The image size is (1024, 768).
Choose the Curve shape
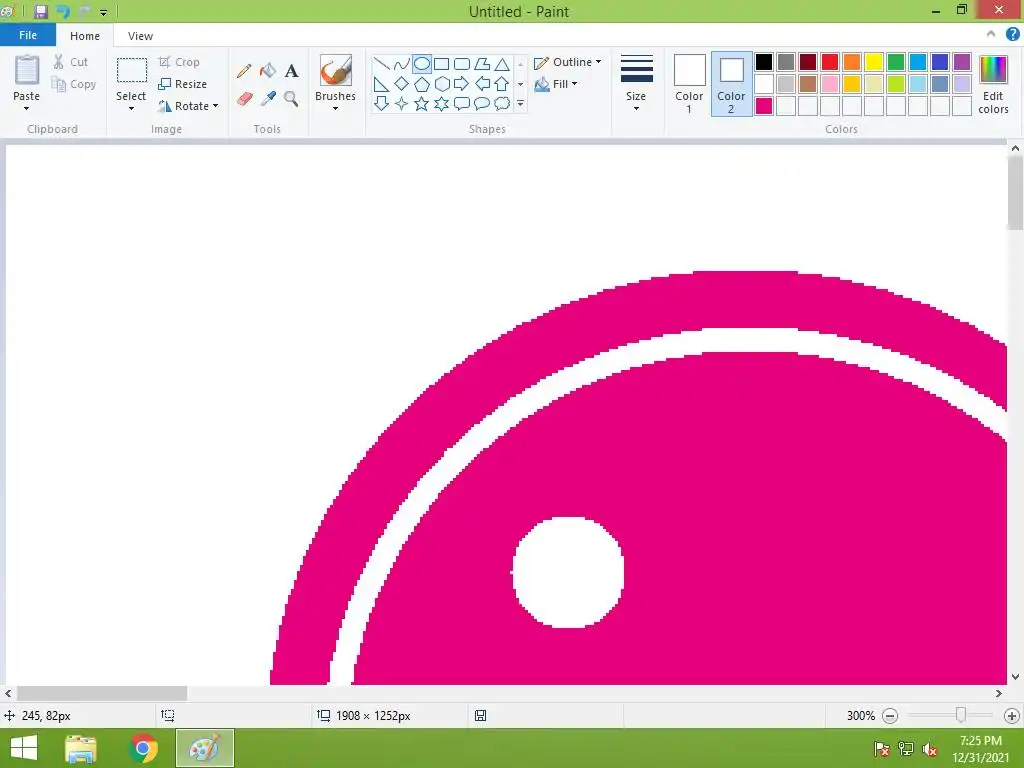(402, 64)
